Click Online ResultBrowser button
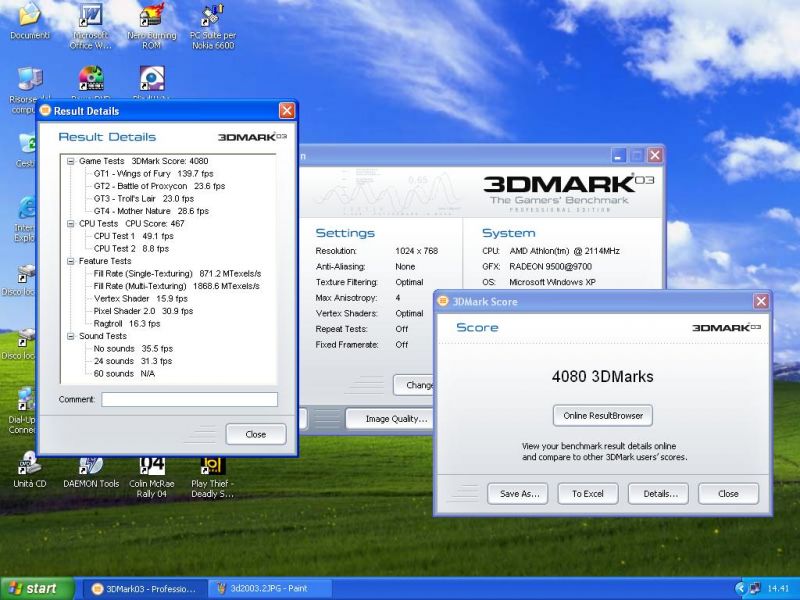 point(603,416)
